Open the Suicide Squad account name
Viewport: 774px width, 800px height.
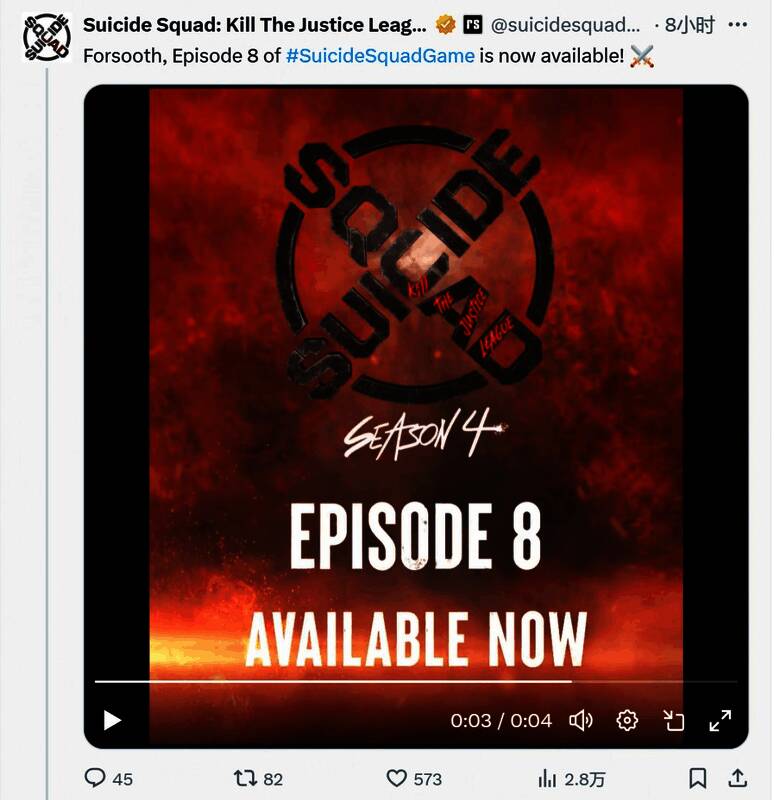[x=254, y=24]
